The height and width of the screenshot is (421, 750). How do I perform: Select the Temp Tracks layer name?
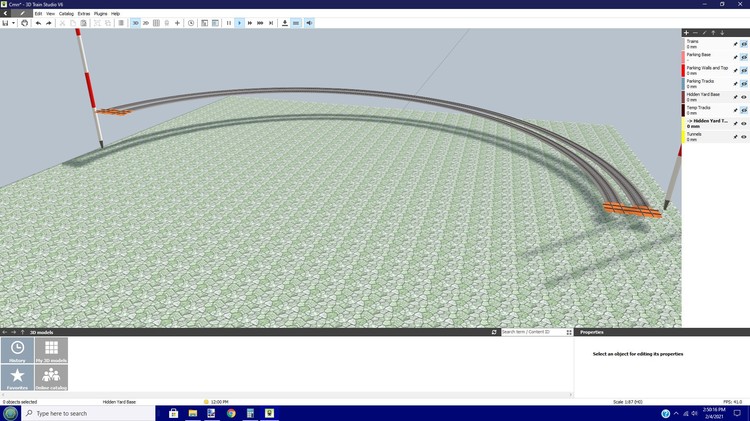698,108
